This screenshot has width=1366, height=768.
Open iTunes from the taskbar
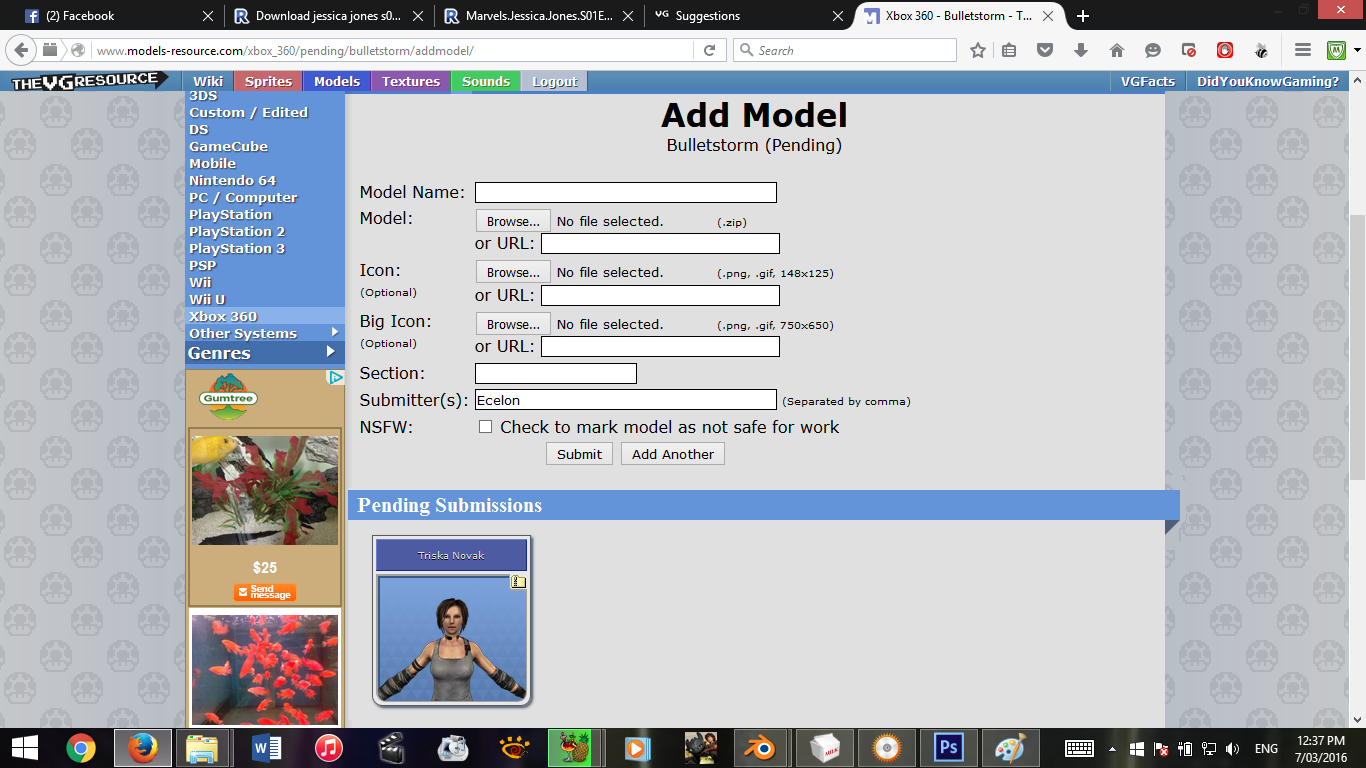point(328,747)
